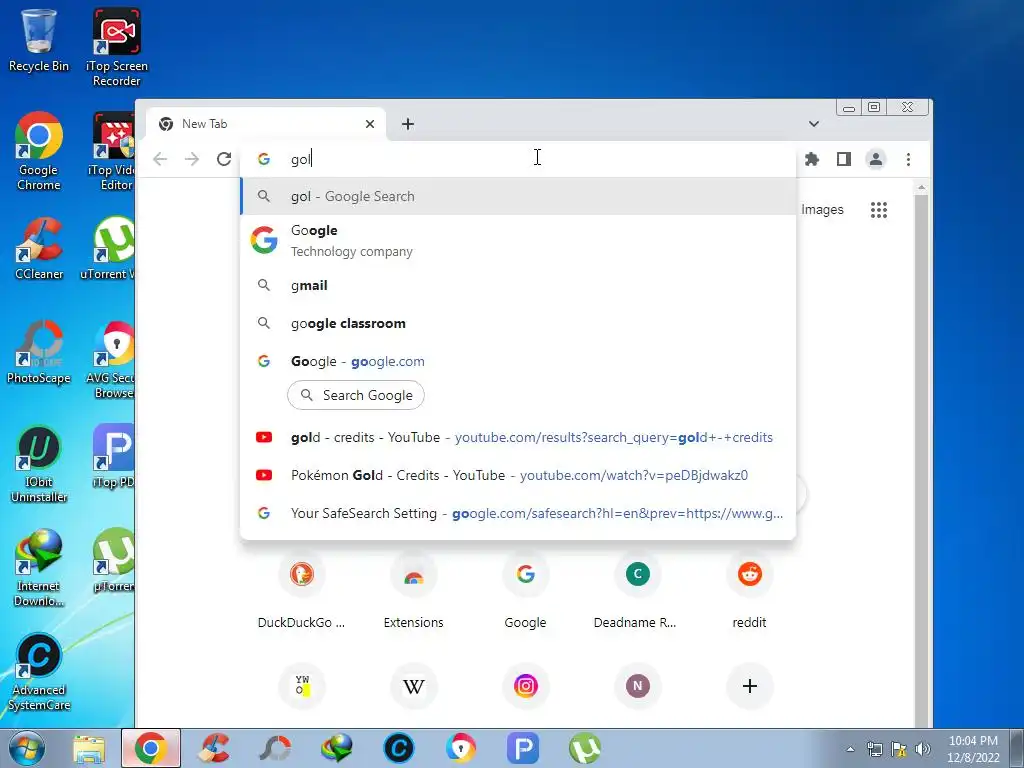Viewport: 1024px width, 768px height.
Task: Open Windows Explorer from the taskbar
Action: click(89, 748)
